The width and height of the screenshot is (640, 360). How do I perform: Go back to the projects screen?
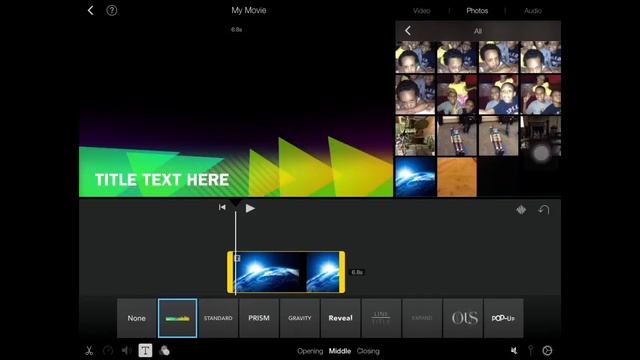coord(91,10)
